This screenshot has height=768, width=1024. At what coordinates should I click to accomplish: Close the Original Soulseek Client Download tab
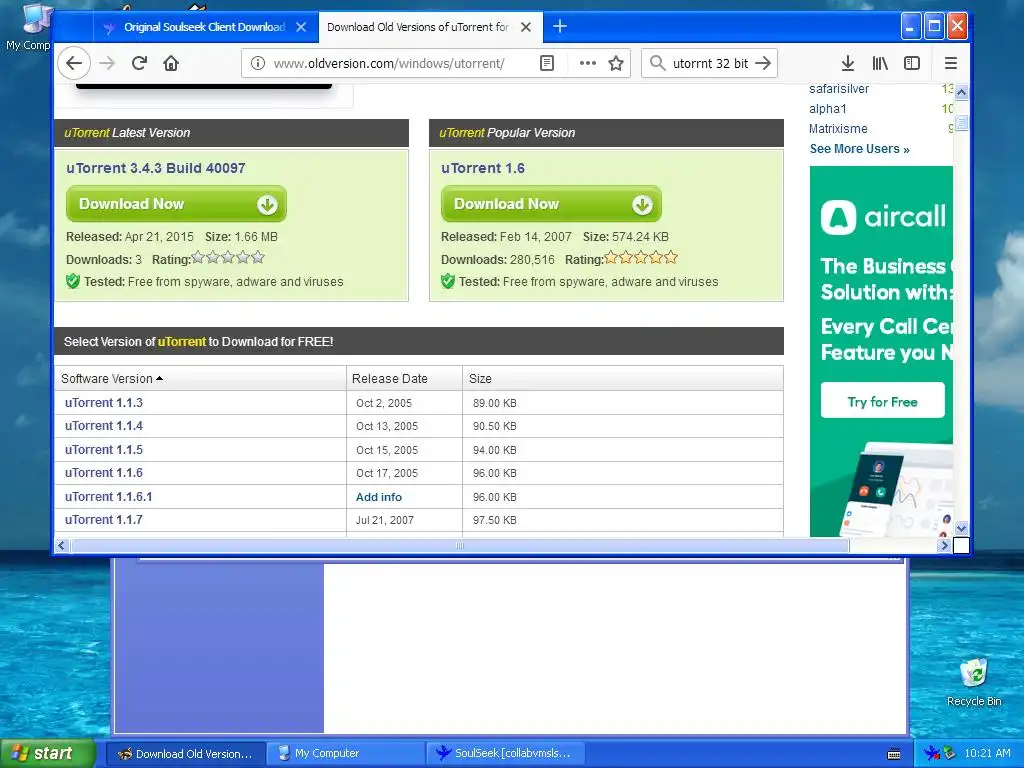click(x=301, y=27)
